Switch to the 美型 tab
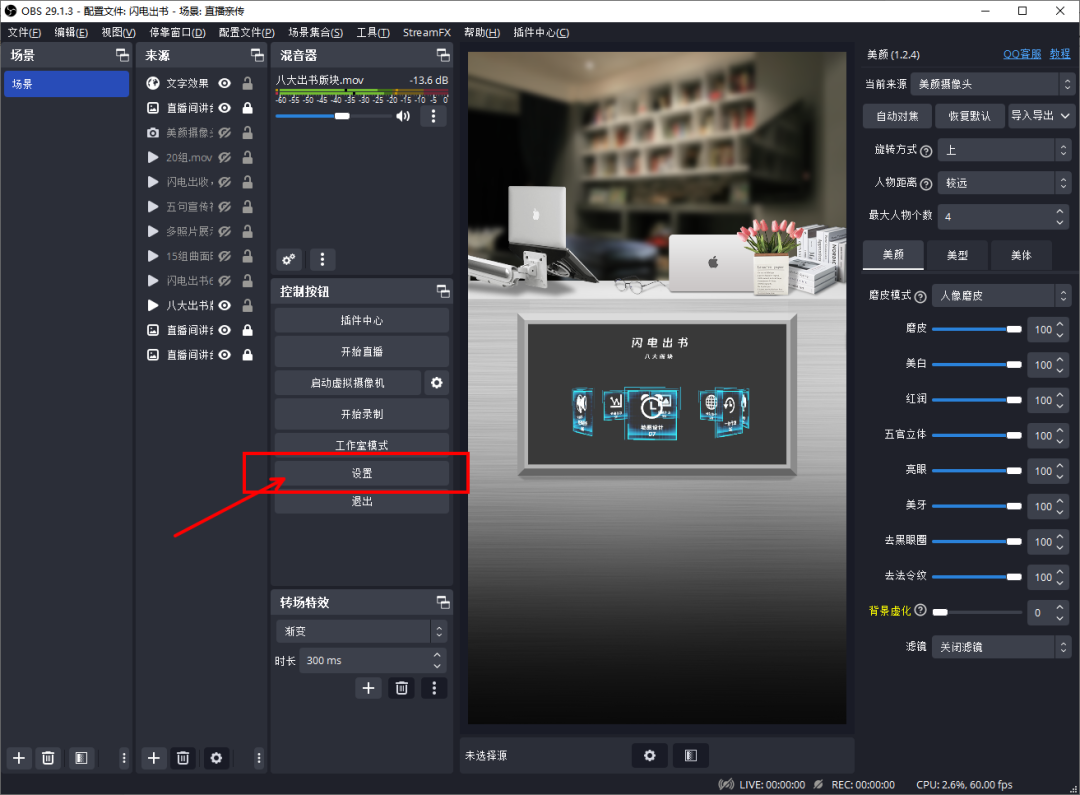 tap(957, 255)
